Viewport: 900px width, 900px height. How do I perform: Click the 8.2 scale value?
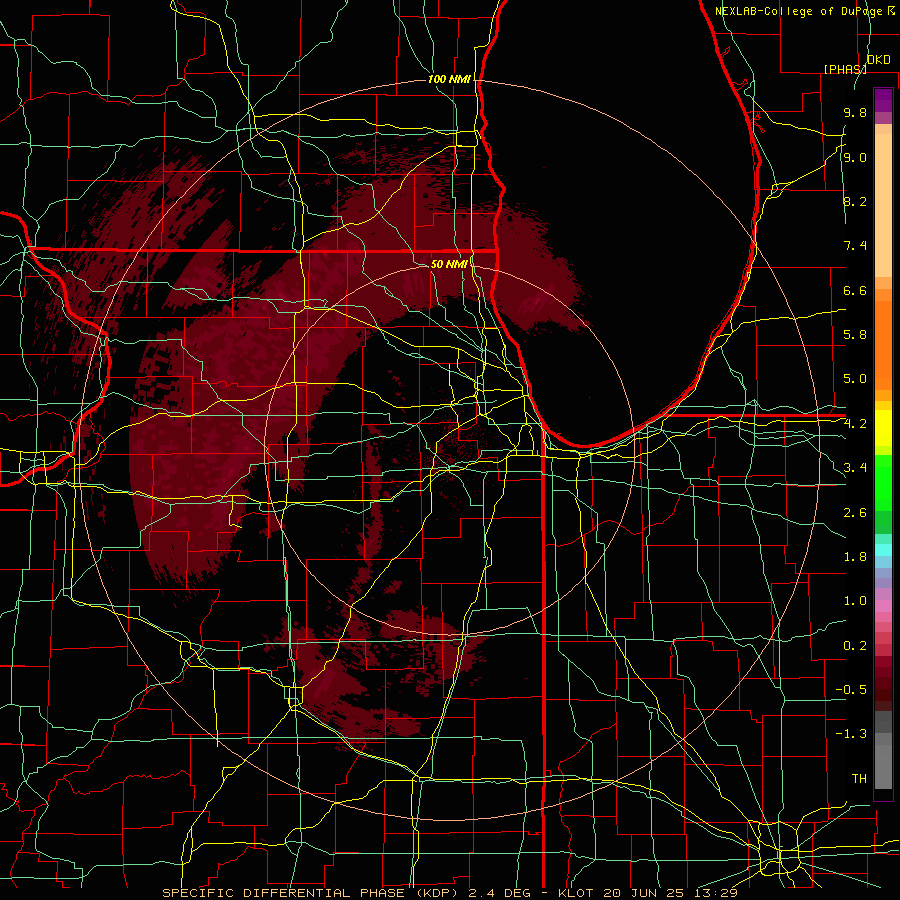pos(855,201)
